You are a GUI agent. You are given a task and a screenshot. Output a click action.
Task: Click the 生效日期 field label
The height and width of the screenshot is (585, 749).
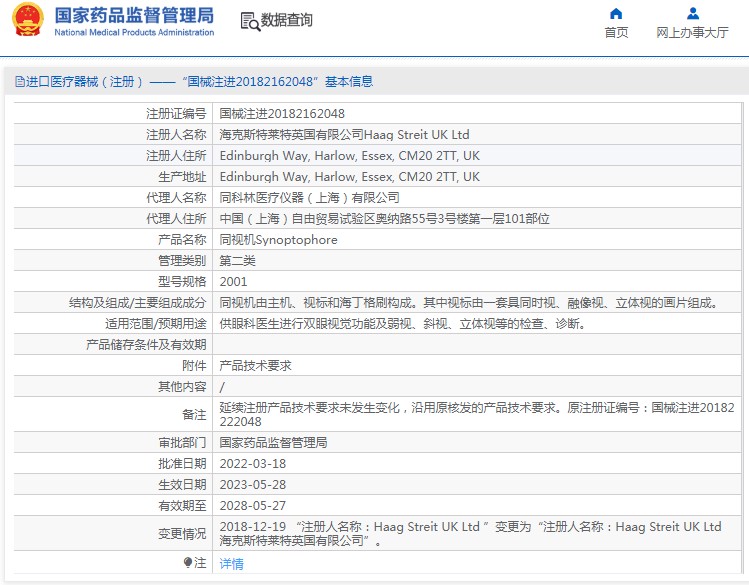[x=182, y=485]
